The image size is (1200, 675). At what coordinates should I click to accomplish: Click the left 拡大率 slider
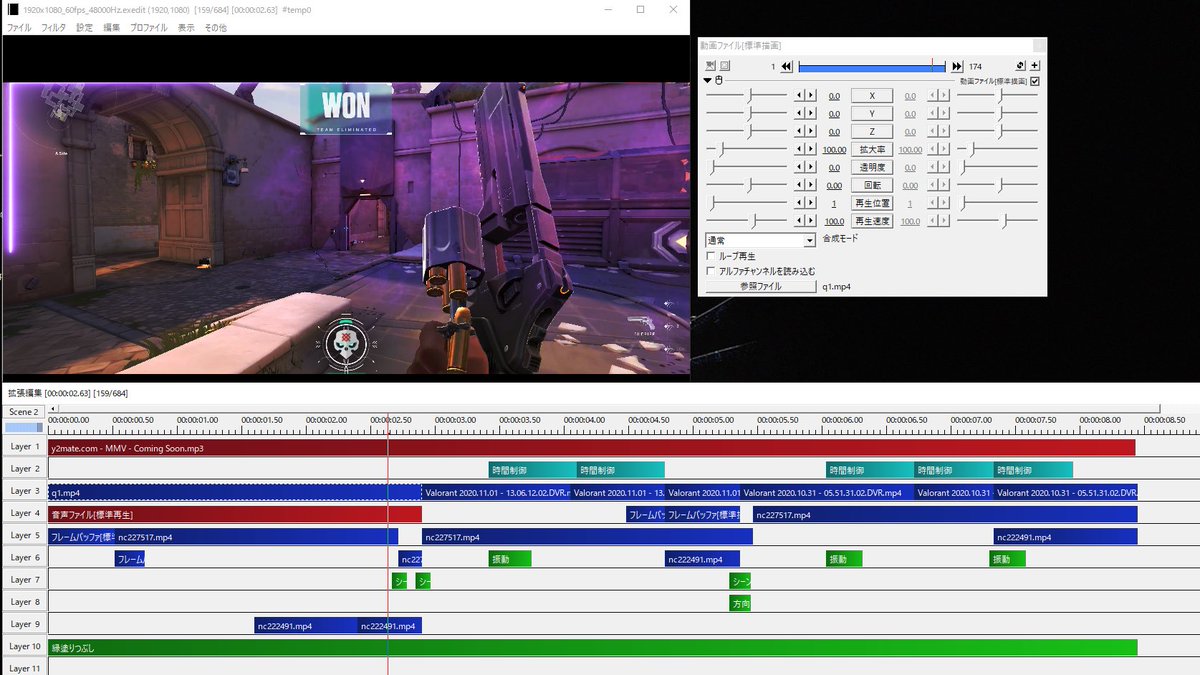(x=745, y=150)
